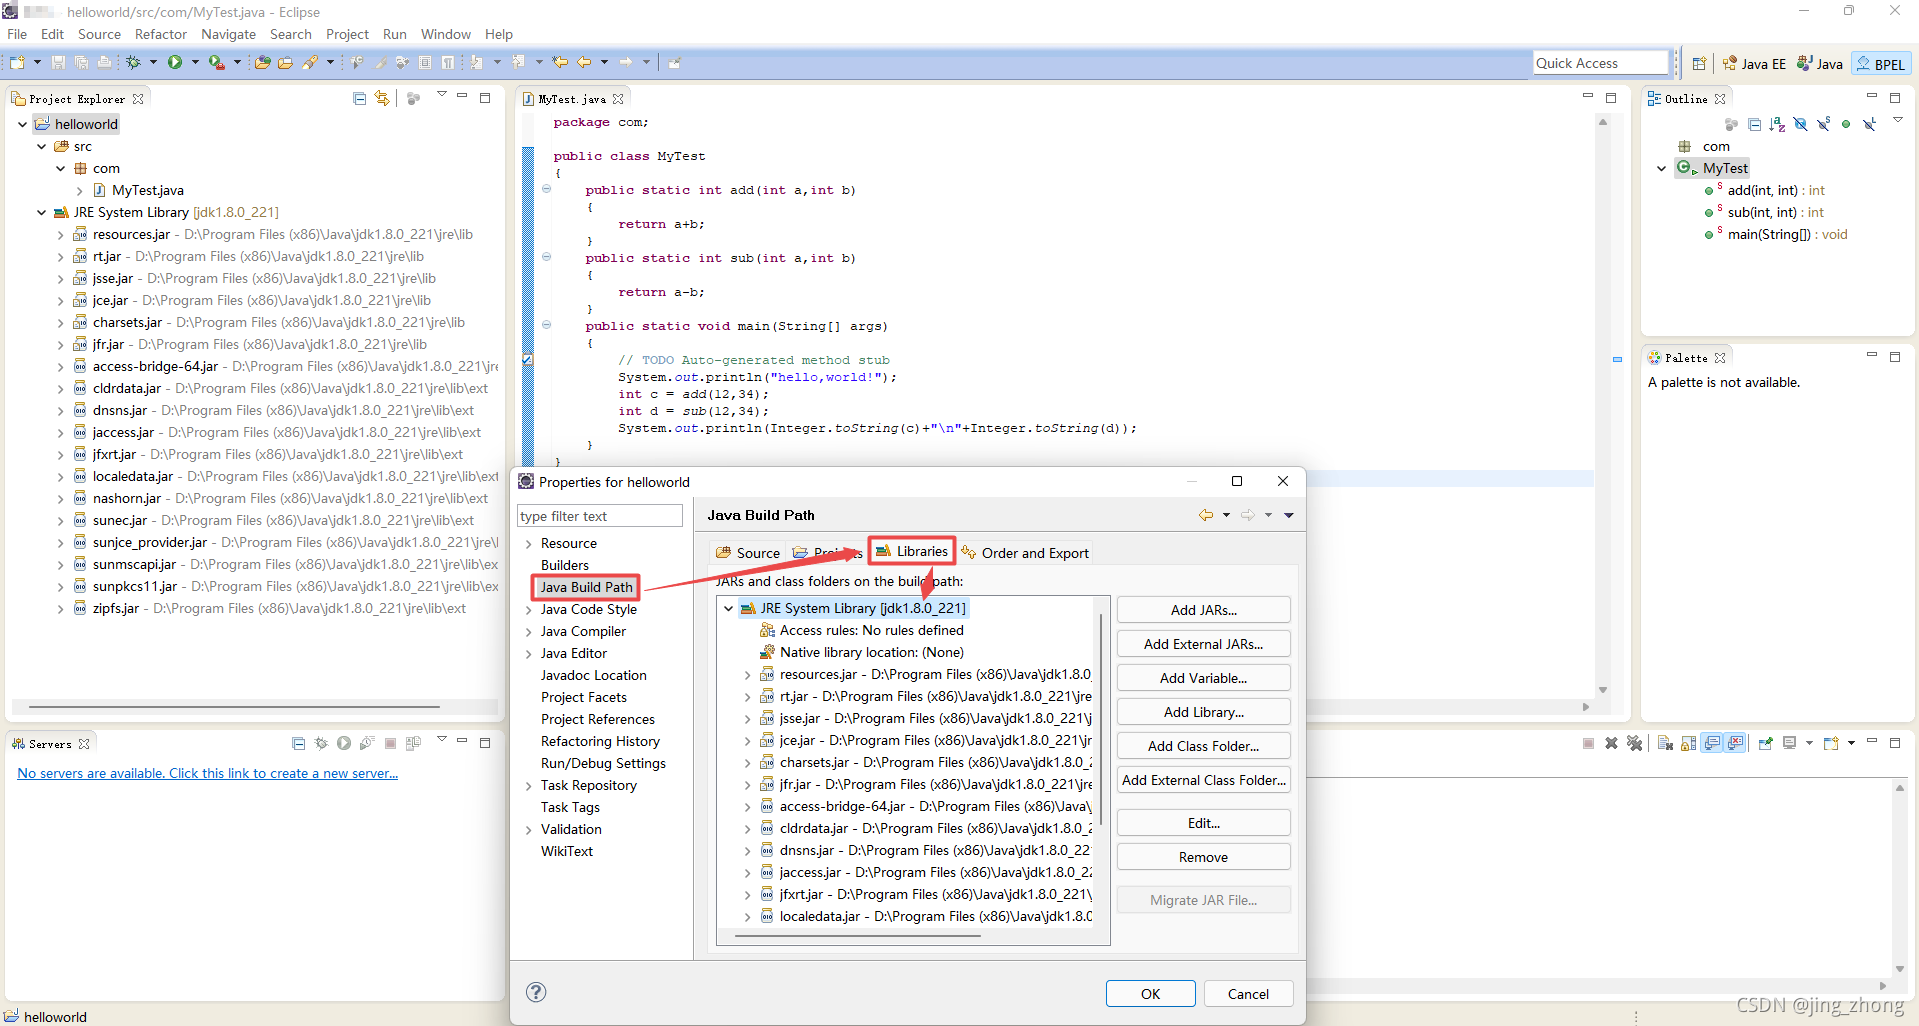The height and width of the screenshot is (1026, 1919).
Task: Click the Add Library button
Action: click(x=1203, y=712)
